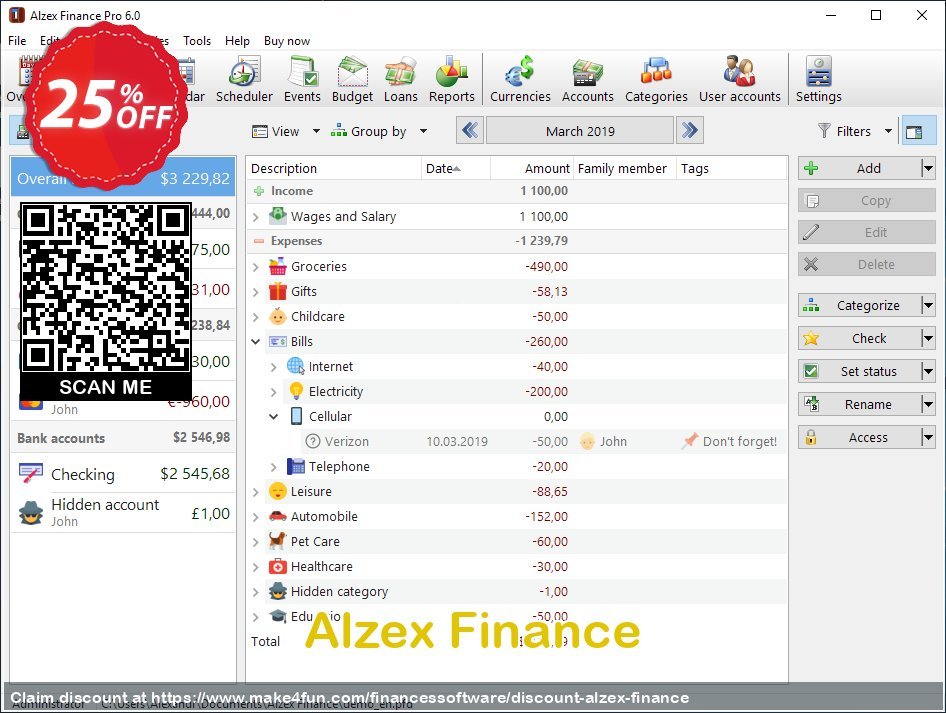The image size is (946, 713).
Task: Expand the Healthcare category
Action: pos(256,567)
